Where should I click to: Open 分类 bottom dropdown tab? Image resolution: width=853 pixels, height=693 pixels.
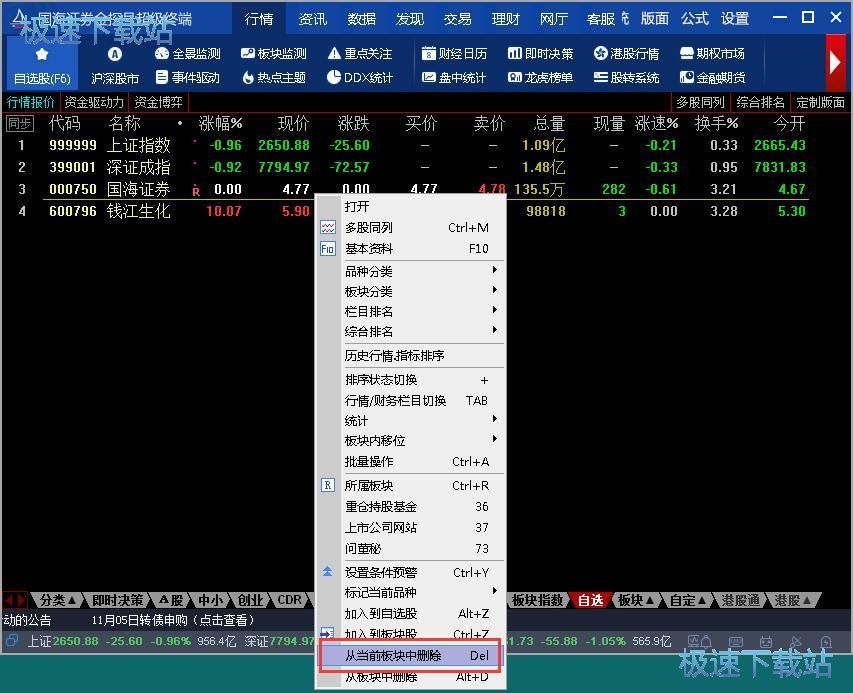pos(58,600)
